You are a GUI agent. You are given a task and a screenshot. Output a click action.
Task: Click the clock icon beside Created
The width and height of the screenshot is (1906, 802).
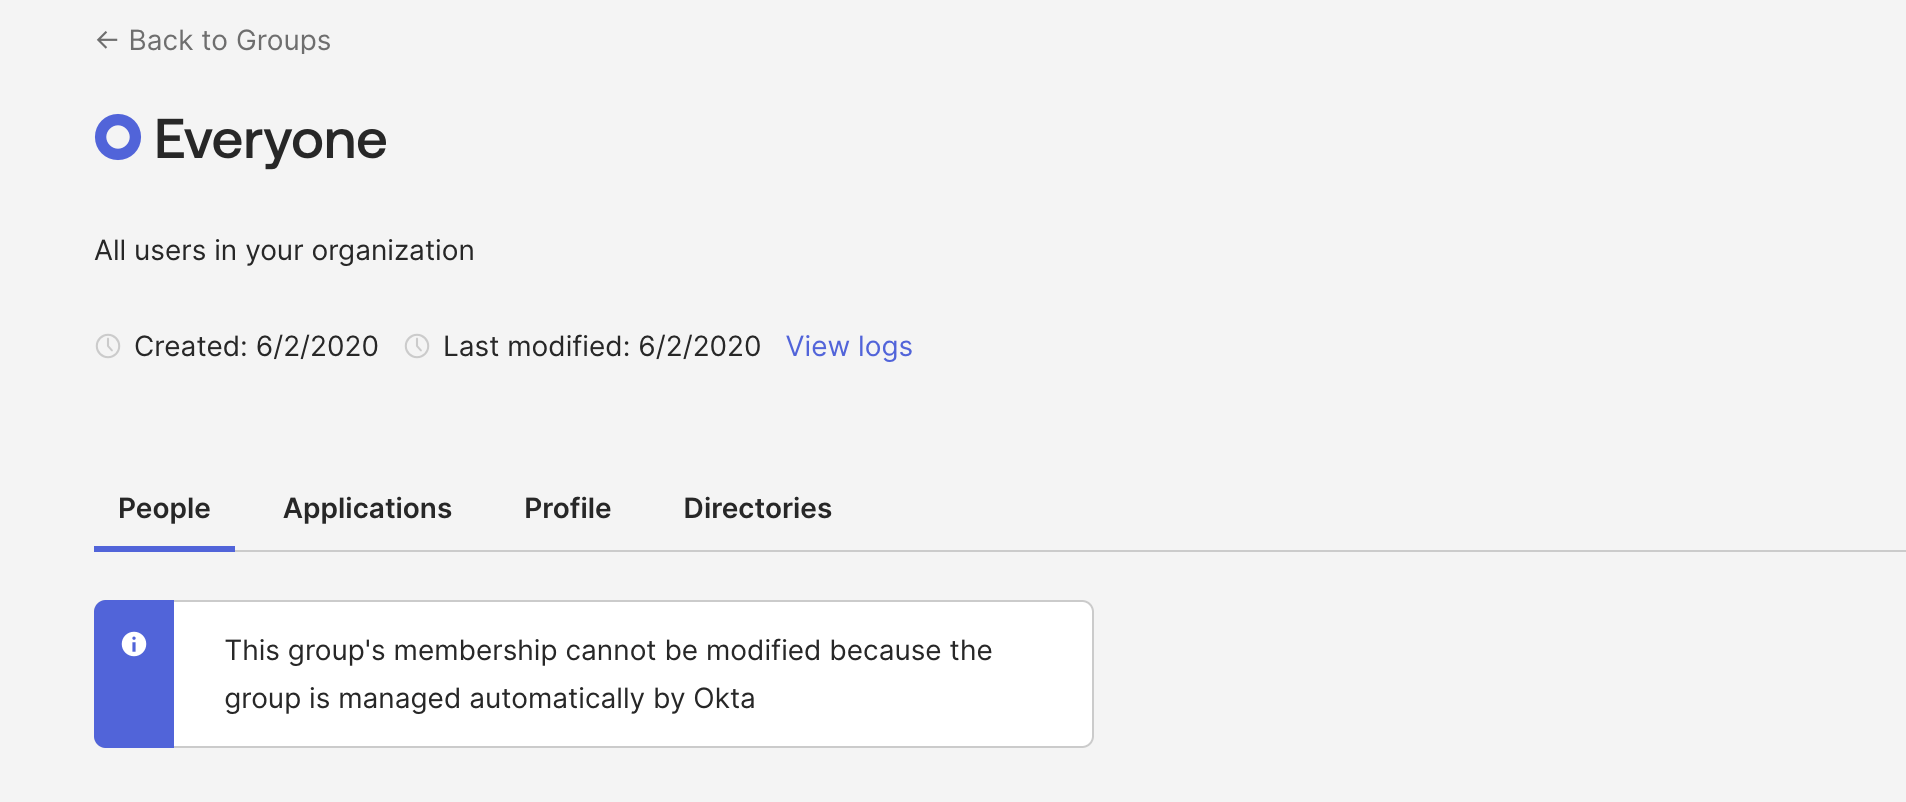tap(108, 346)
